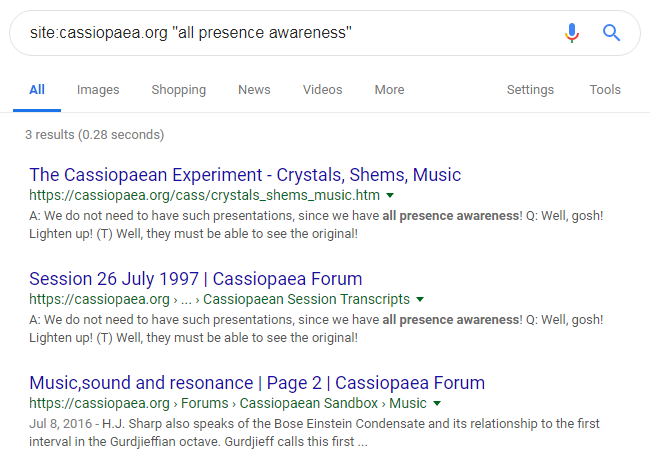Select the All results tab
650x460 pixels.
point(37,90)
